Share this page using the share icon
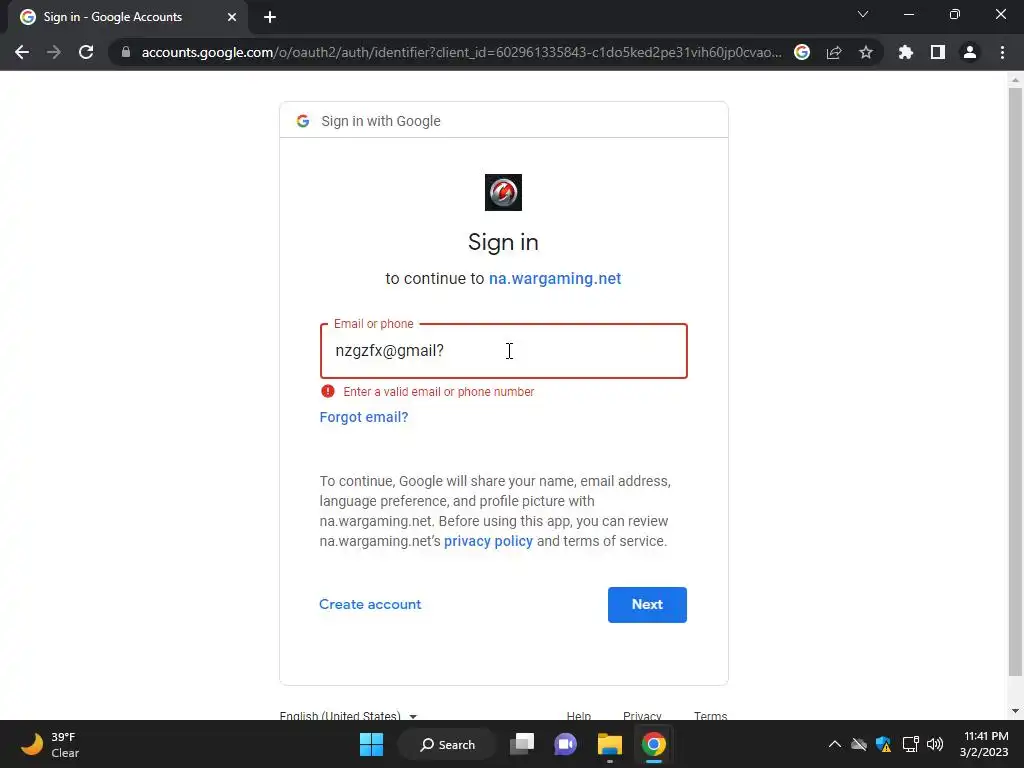The height and width of the screenshot is (768, 1024). [834, 52]
